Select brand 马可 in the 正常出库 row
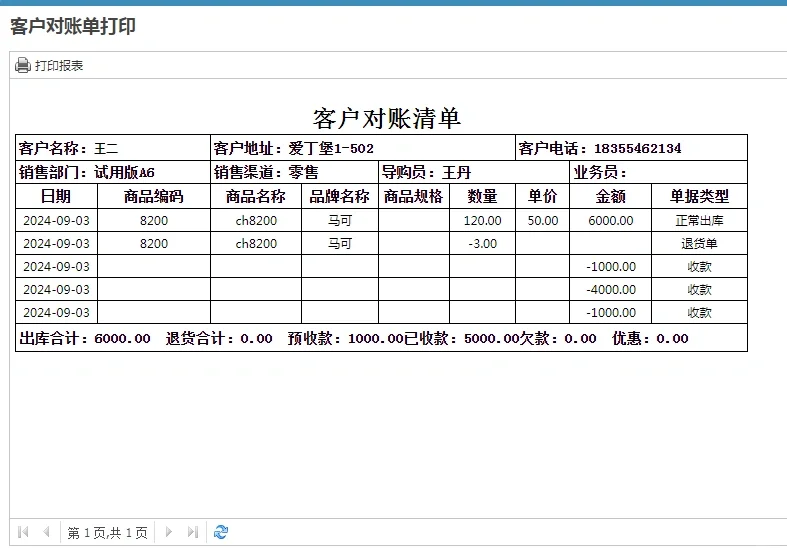Screen dimensions: 787x553 pyautogui.click(x=340, y=220)
